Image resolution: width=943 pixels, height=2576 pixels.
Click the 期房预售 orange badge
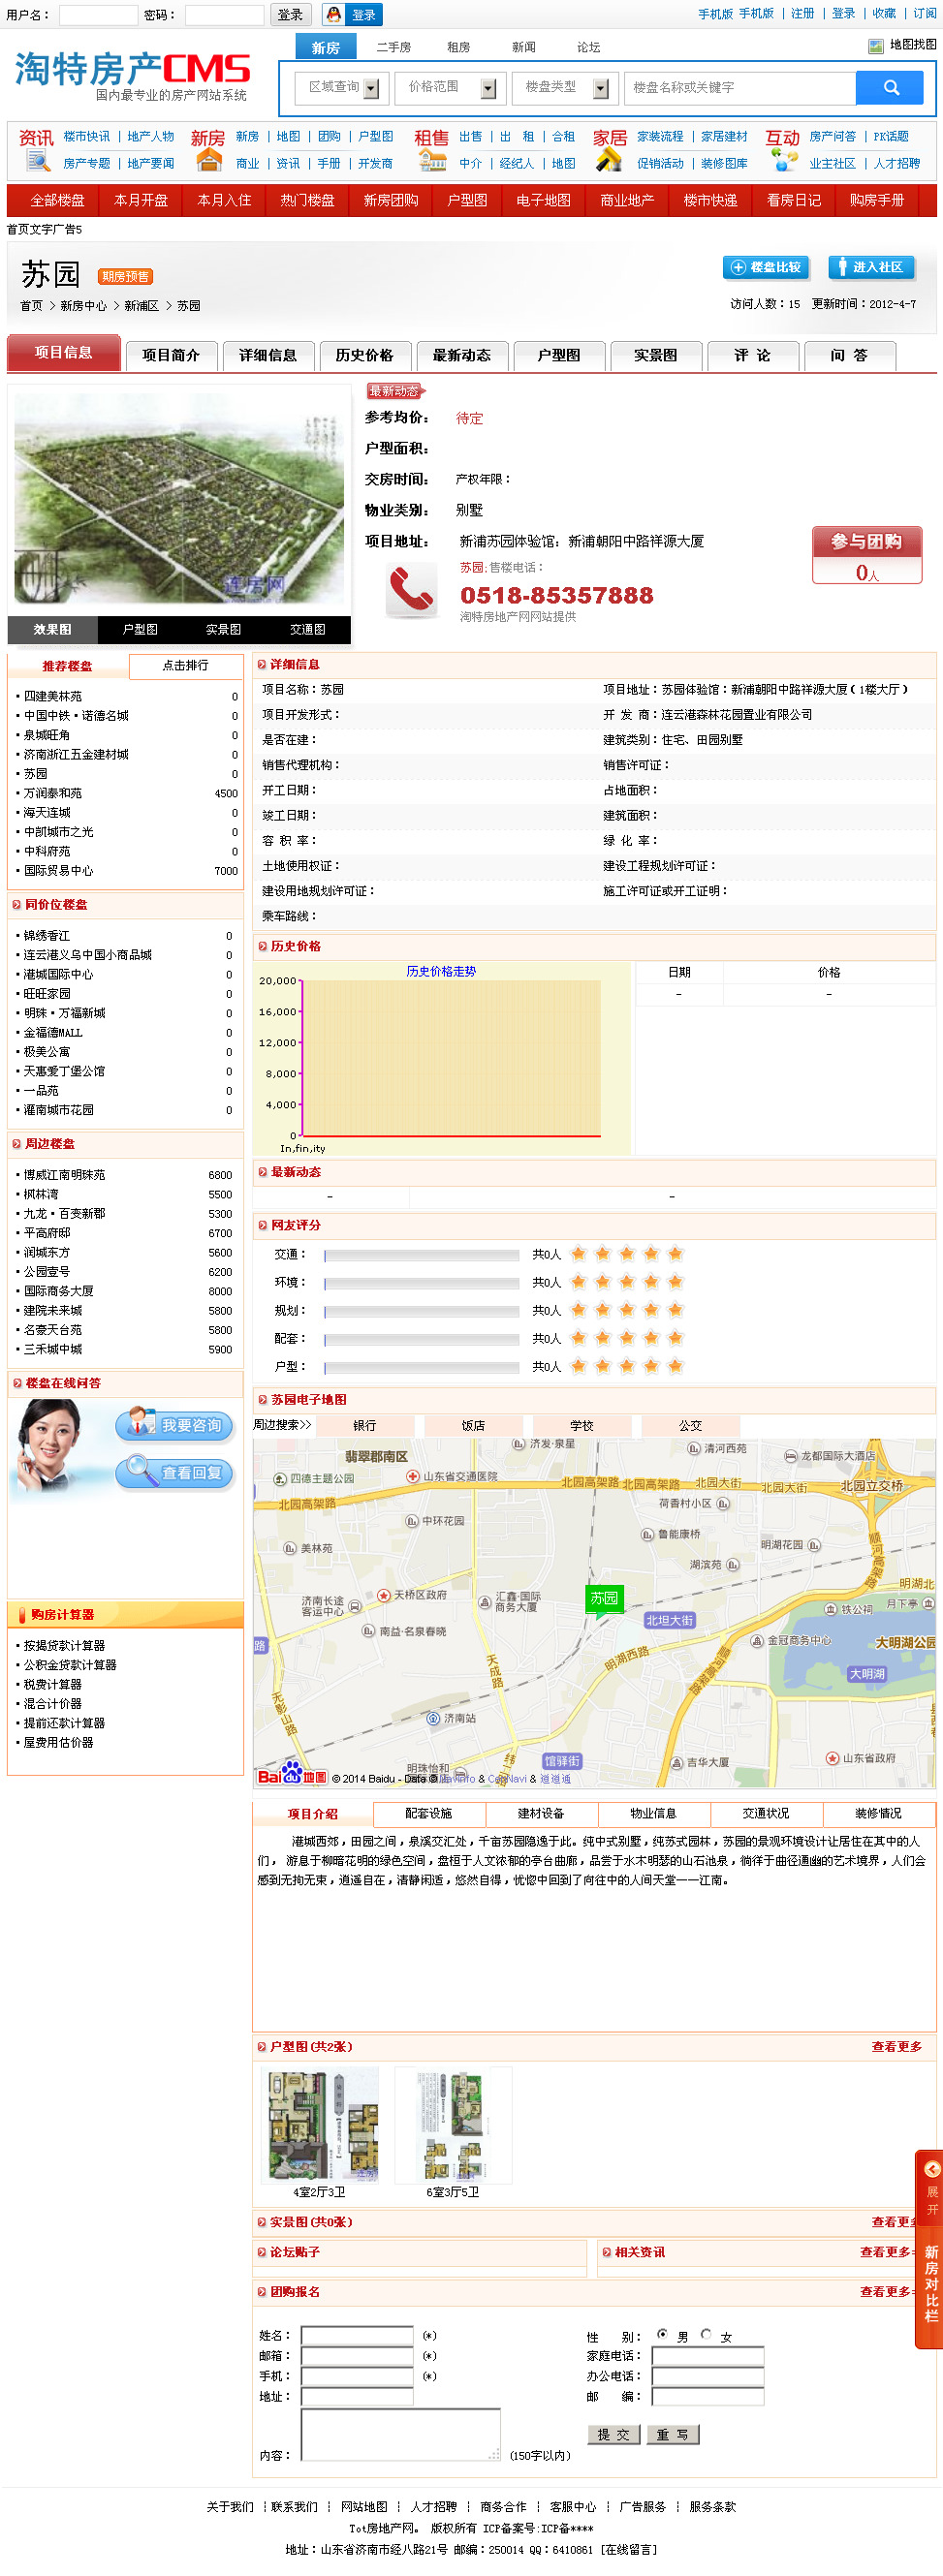(125, 277)
